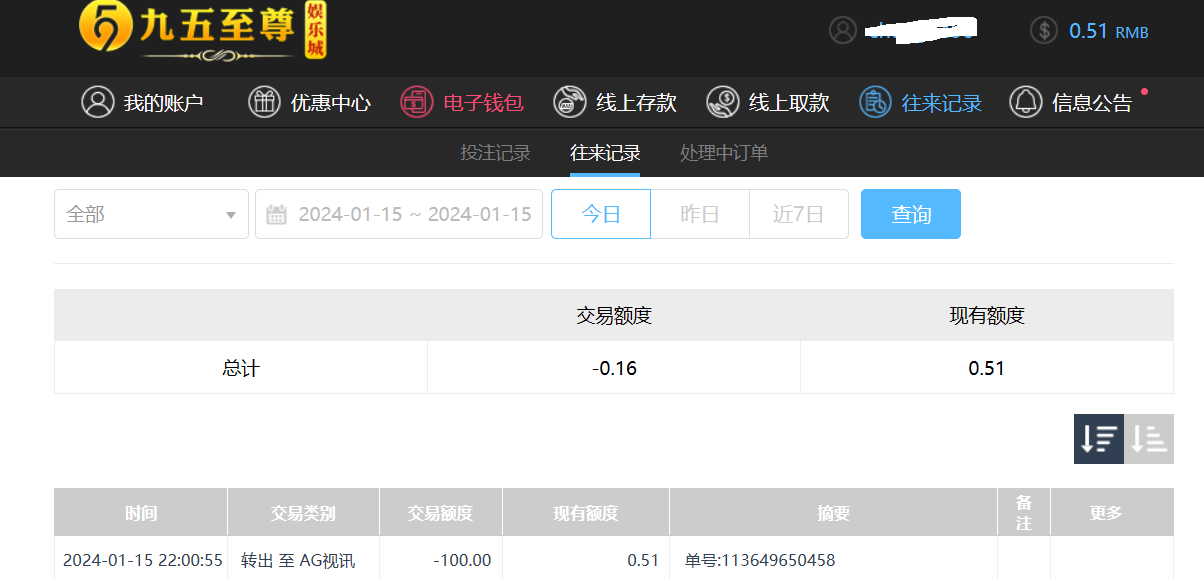Screen dimensions: 1204x579
Task: Click the user avatar icon in header
Action: 843,30
